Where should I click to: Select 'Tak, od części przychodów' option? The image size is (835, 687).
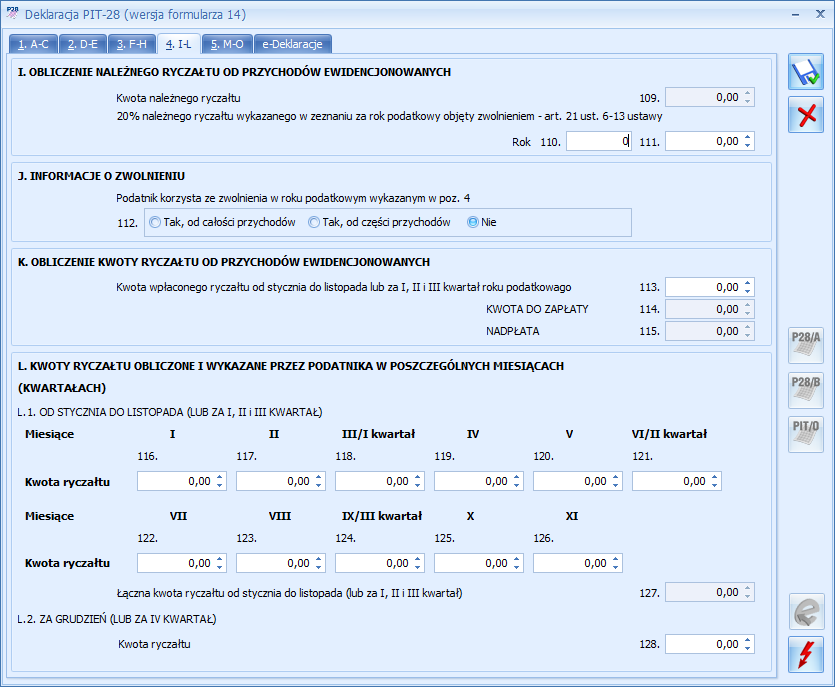point(380,222)
